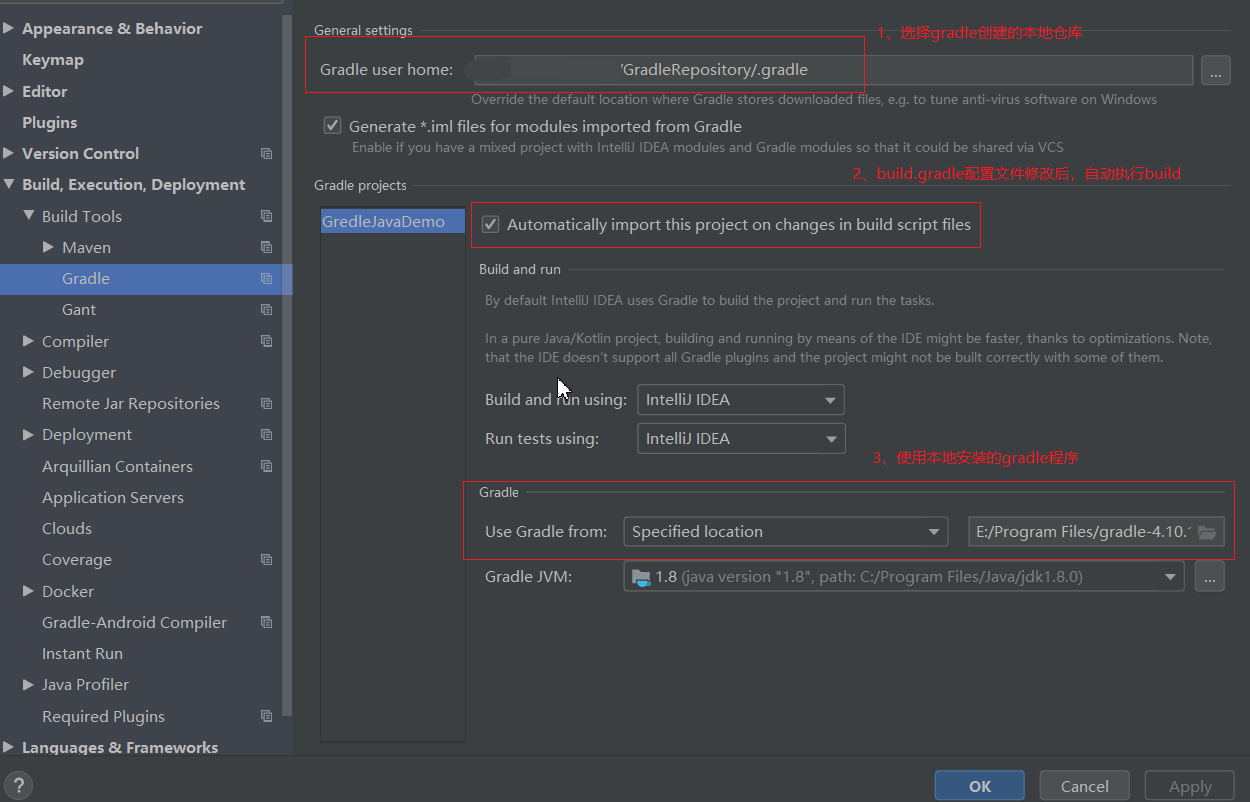The image size is (1250, 802).
Task: Open the Build and run using dropdown
Action: 740,400
